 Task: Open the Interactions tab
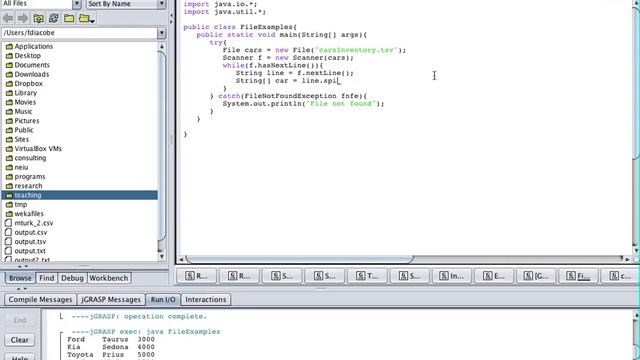(206, 300)
